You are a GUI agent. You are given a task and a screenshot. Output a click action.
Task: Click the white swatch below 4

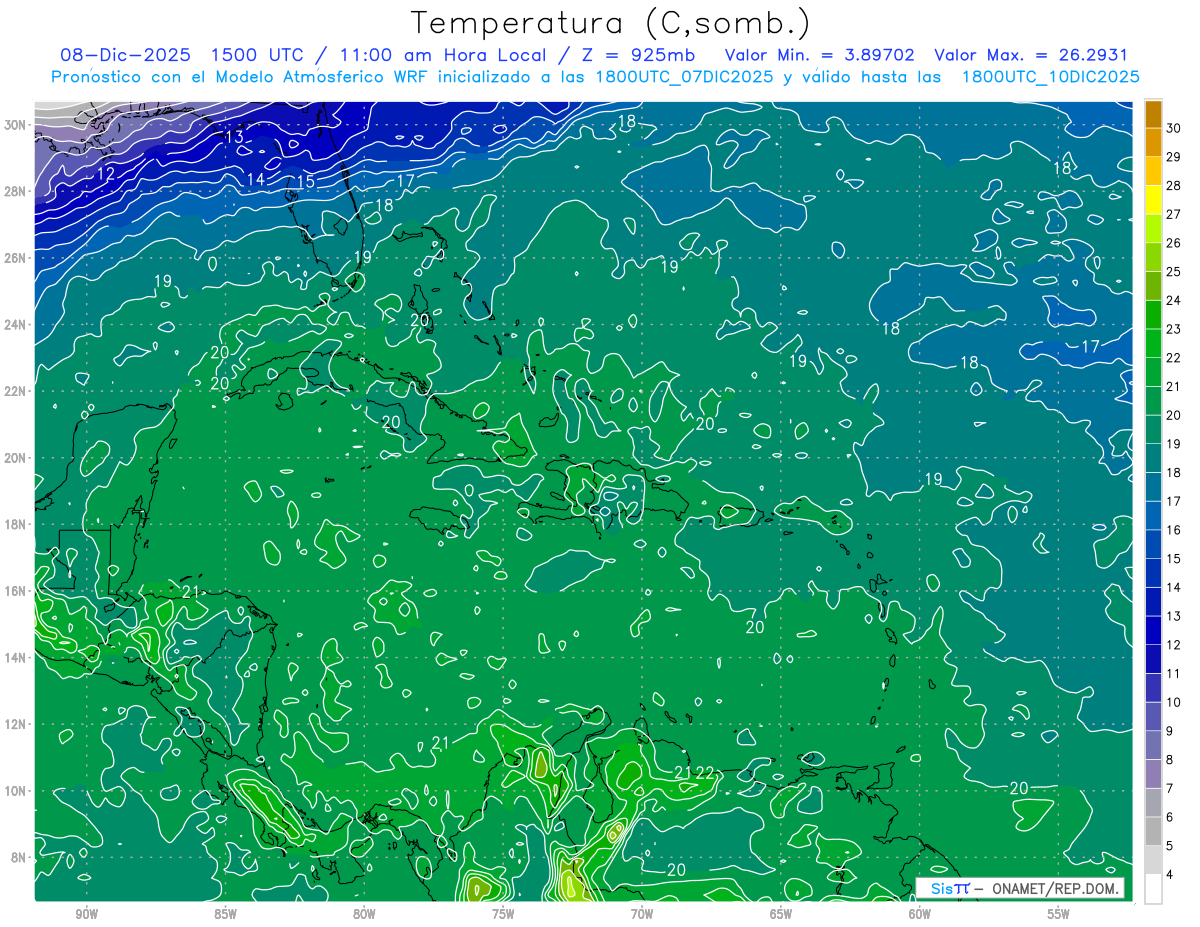click(1153, 889)
